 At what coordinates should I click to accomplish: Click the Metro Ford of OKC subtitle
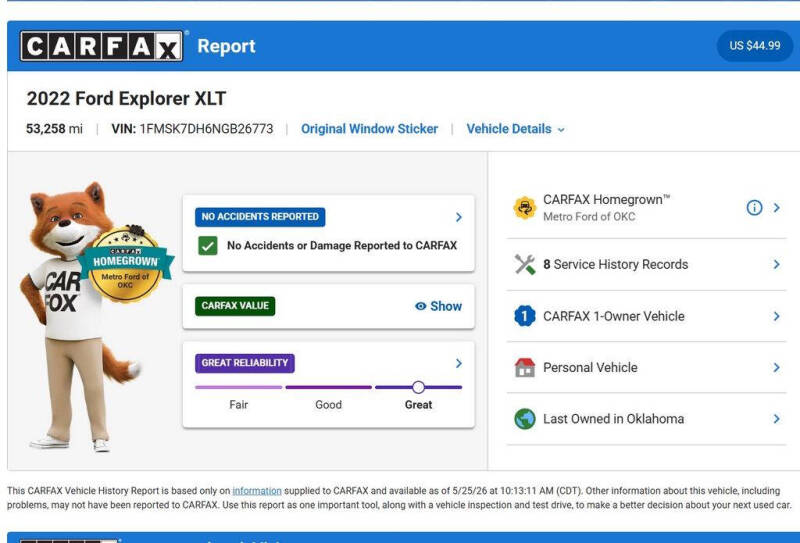pos(589,217)
